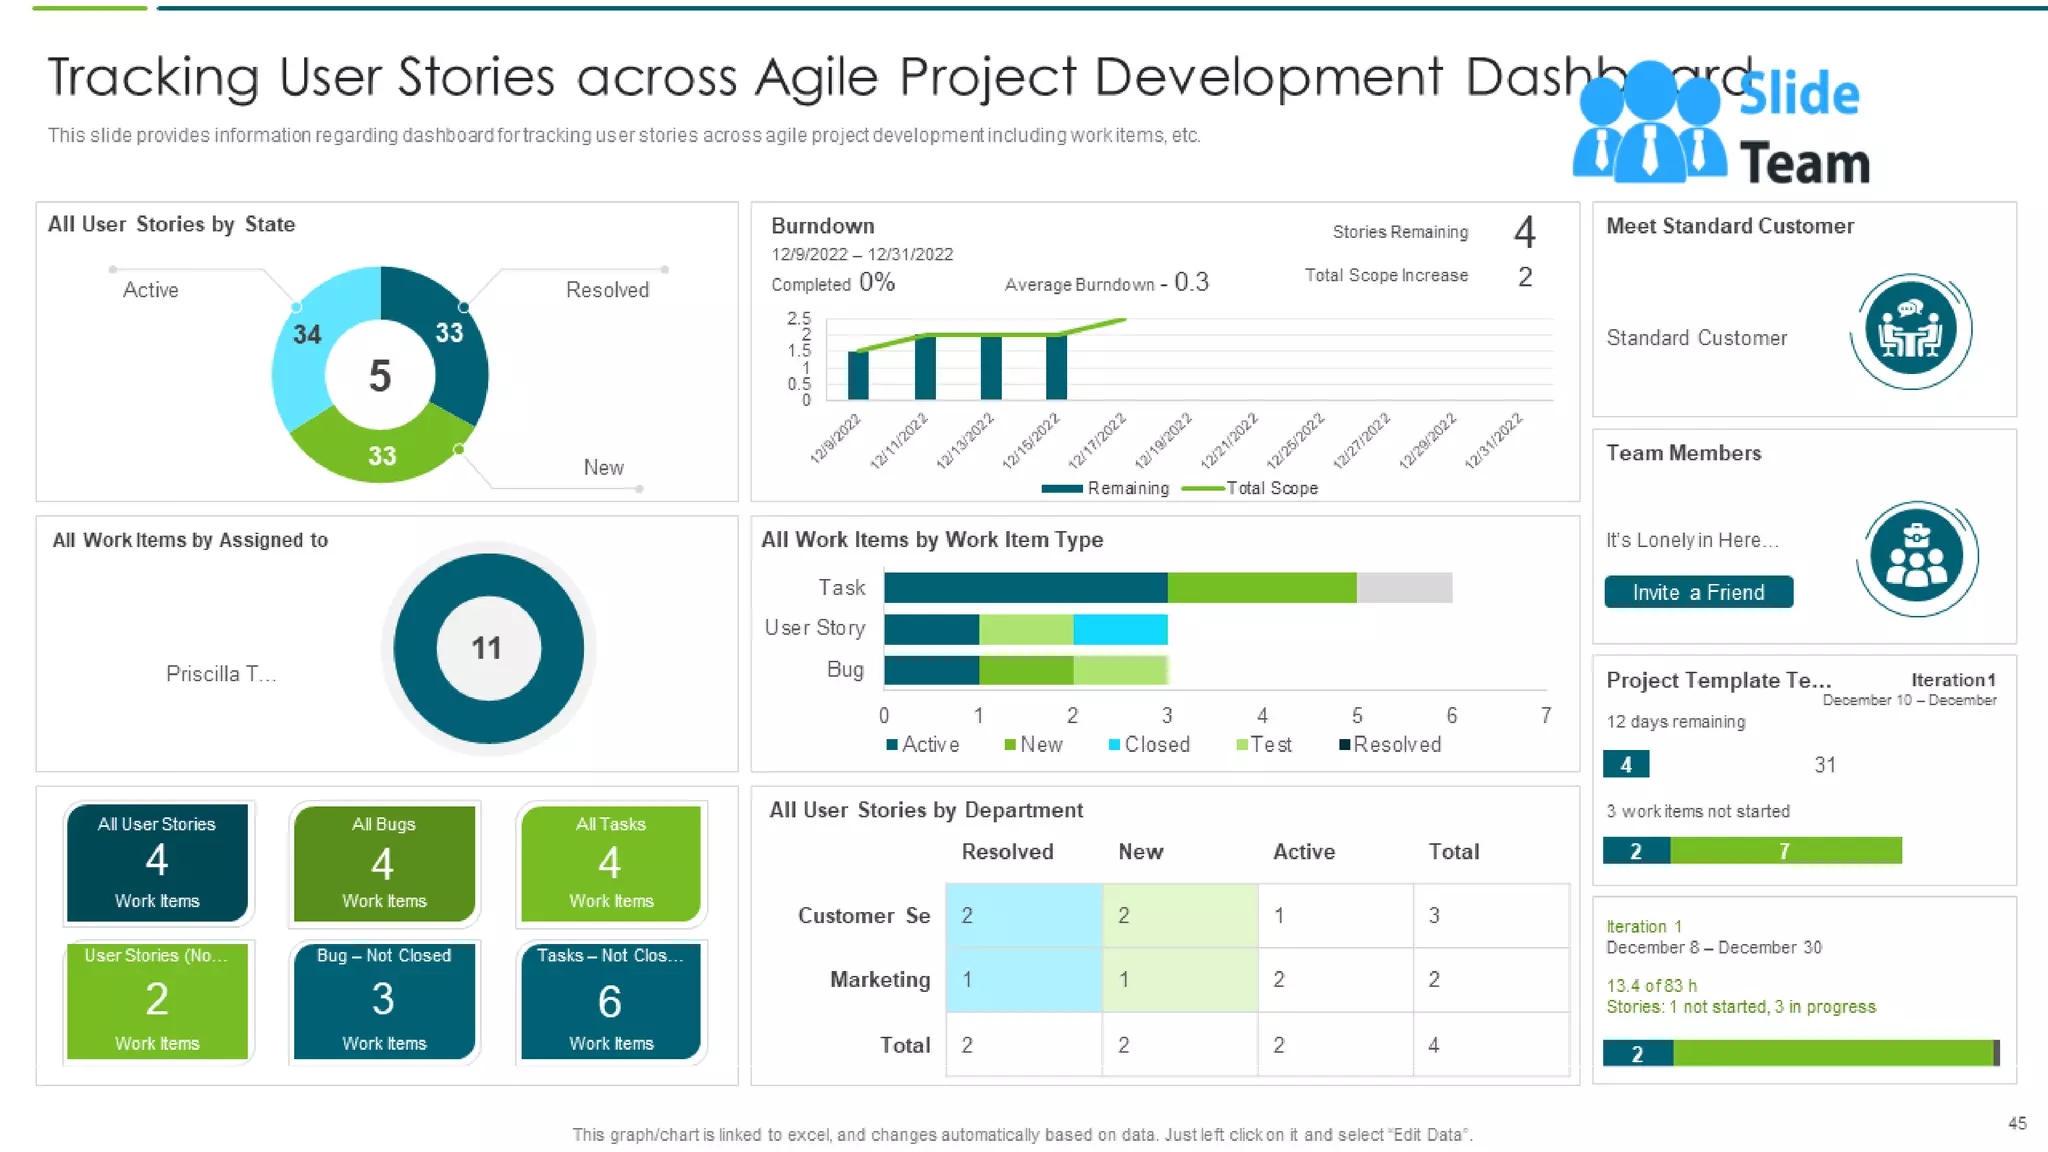Open the All Bugs work items tile

(x=384, y=864)
